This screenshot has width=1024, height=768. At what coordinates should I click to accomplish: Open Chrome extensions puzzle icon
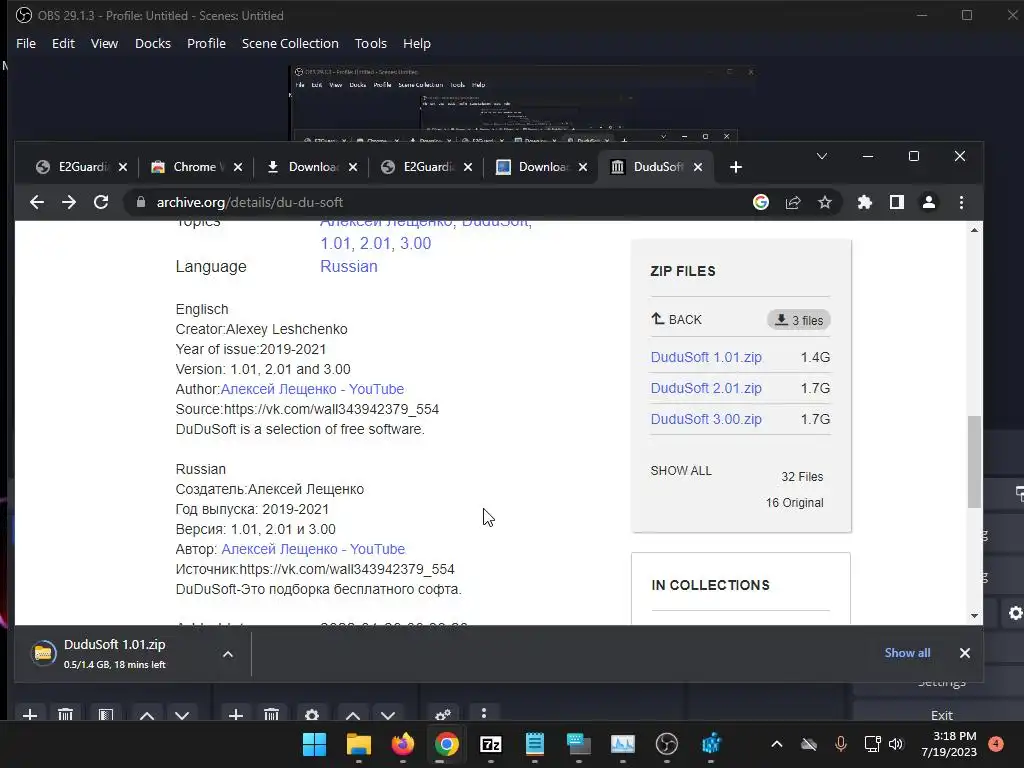point(865,202)
